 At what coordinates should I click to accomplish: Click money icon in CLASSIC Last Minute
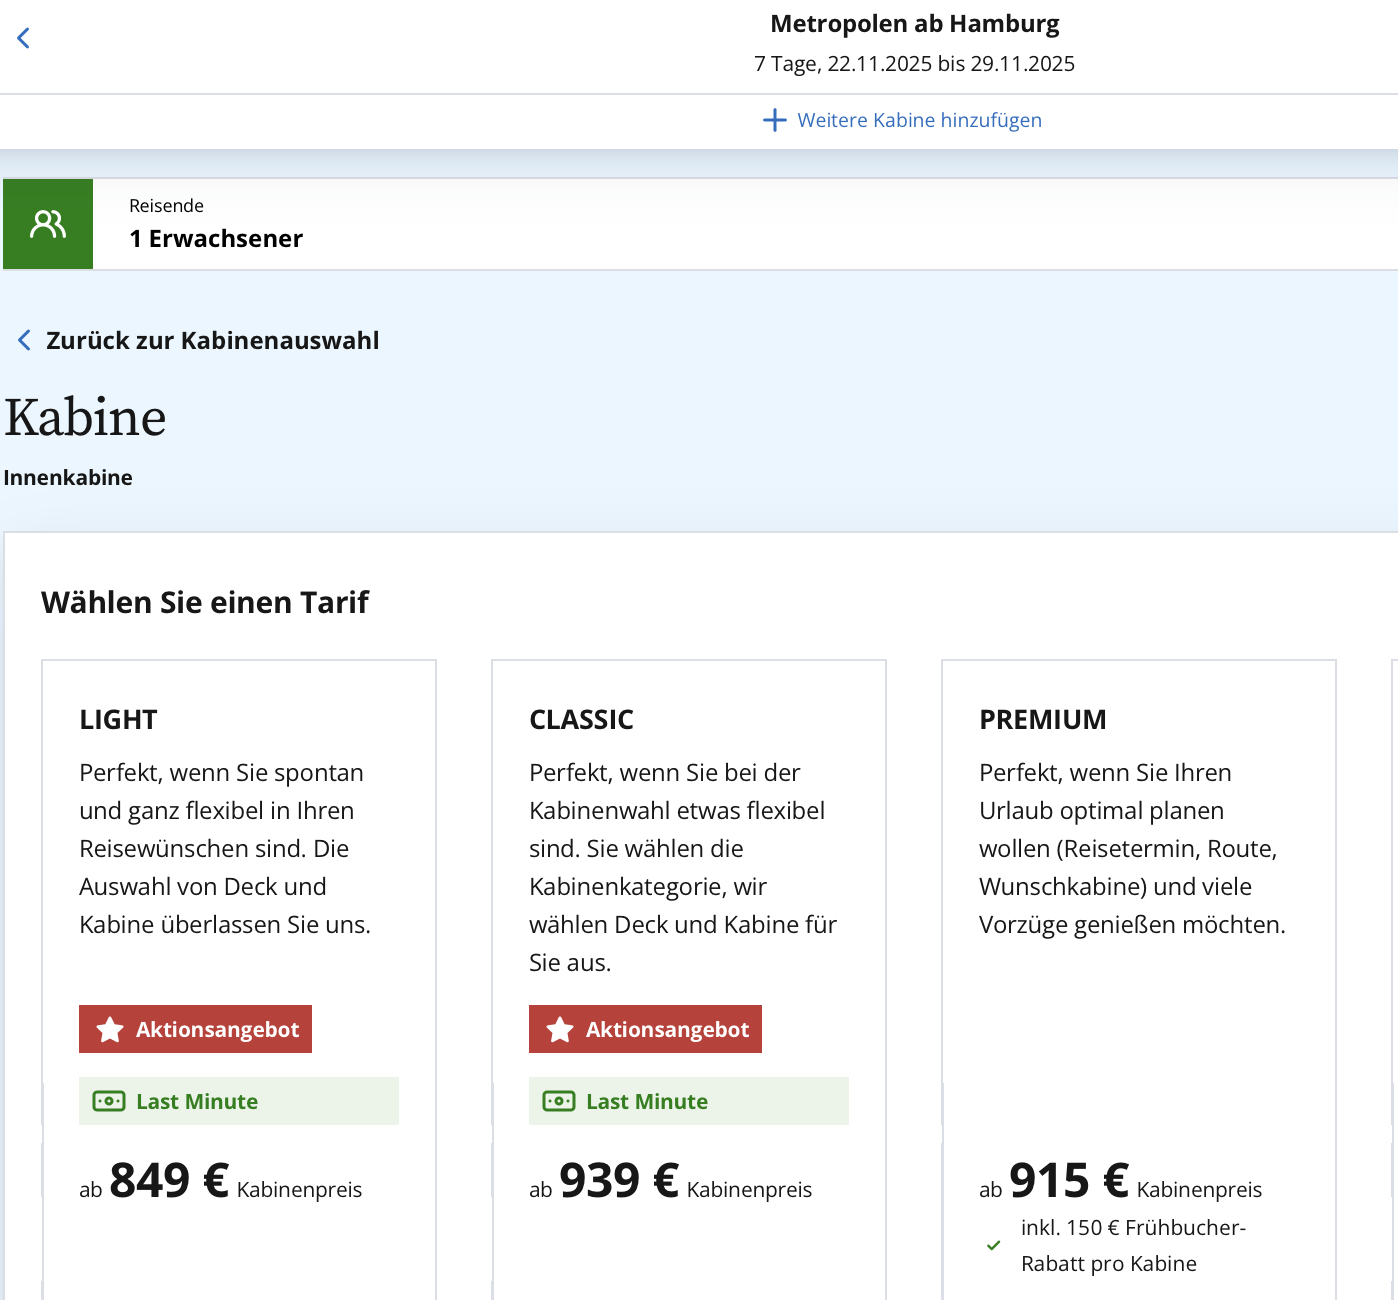[x=559, y=1101]
